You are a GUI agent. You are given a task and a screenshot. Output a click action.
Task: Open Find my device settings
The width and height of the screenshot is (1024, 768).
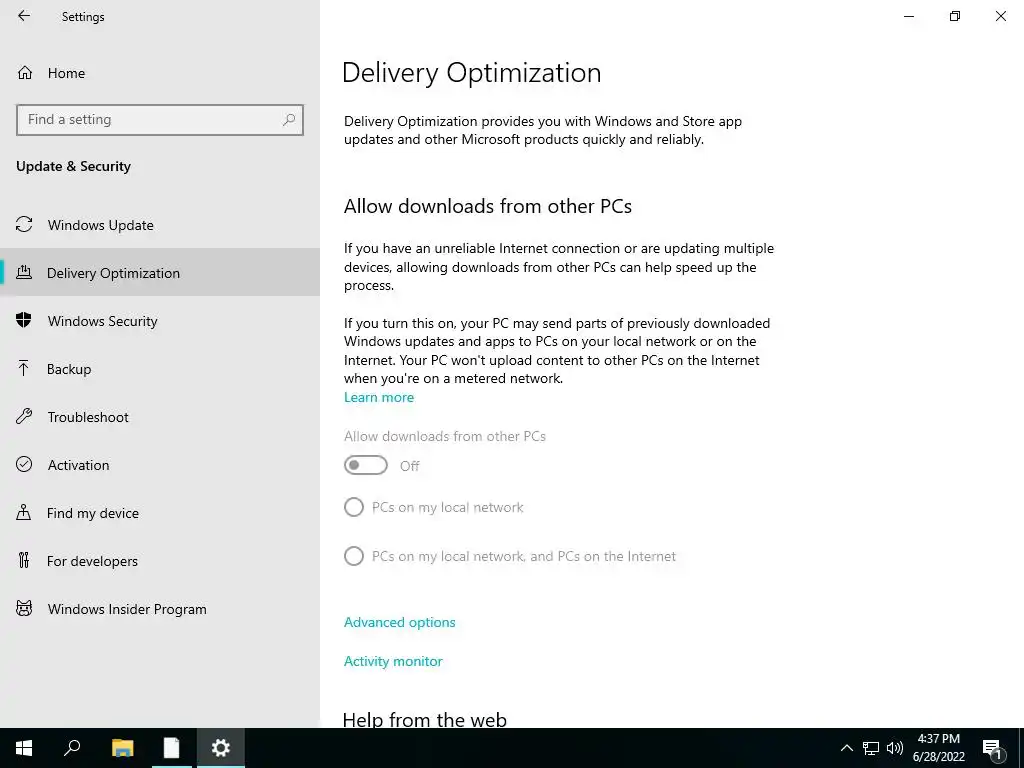tap(160, 513)
